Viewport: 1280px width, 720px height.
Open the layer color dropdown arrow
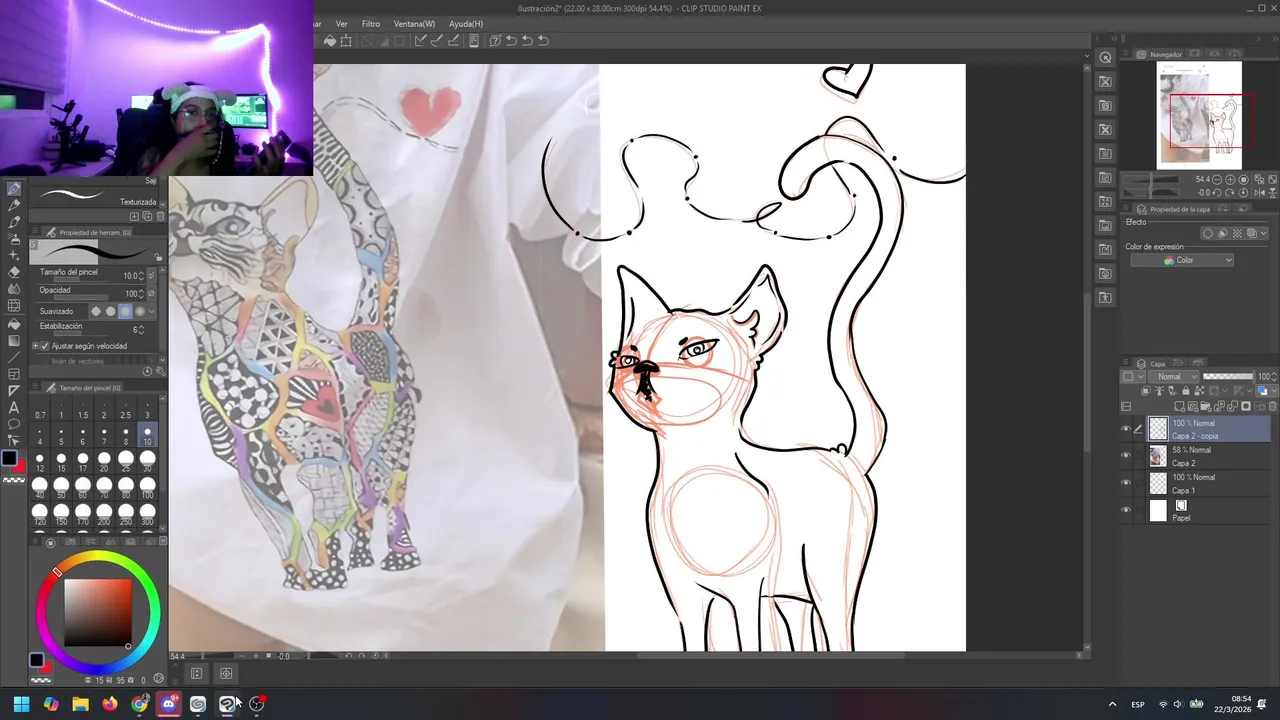pyautogui.click(x=1274, y=391)
